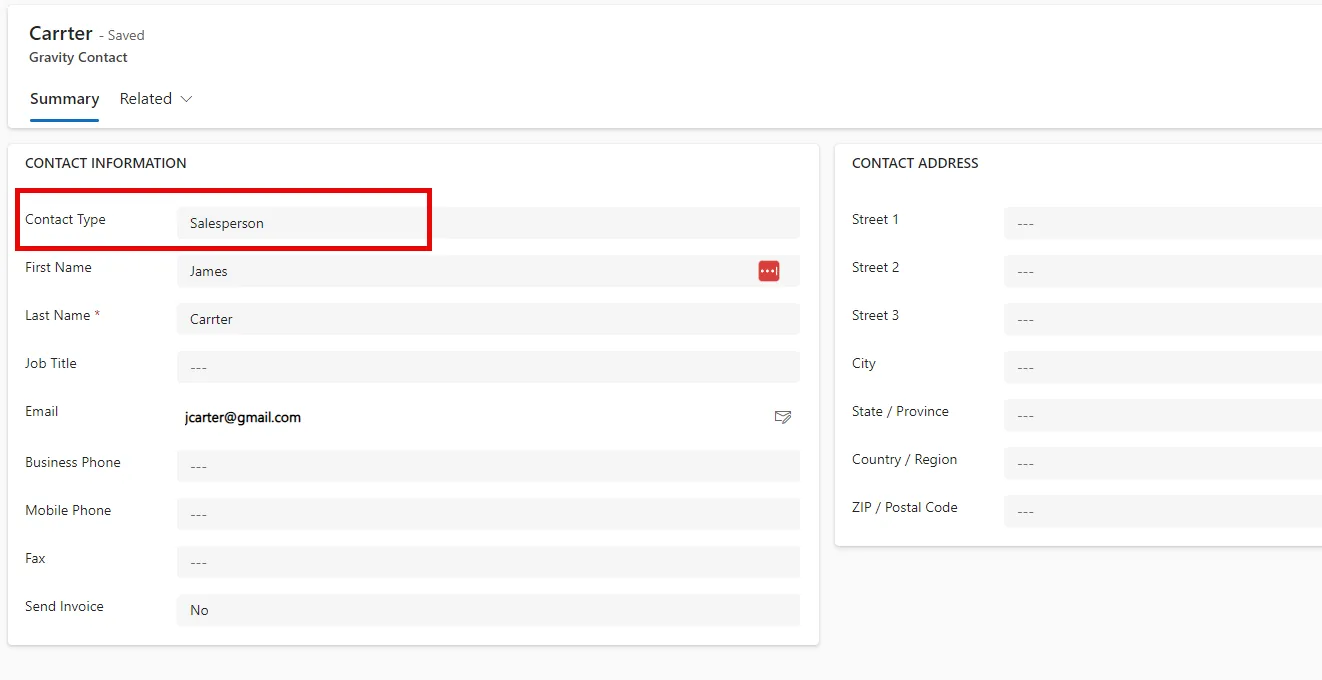Click into the Street 3 address field

1163,319
